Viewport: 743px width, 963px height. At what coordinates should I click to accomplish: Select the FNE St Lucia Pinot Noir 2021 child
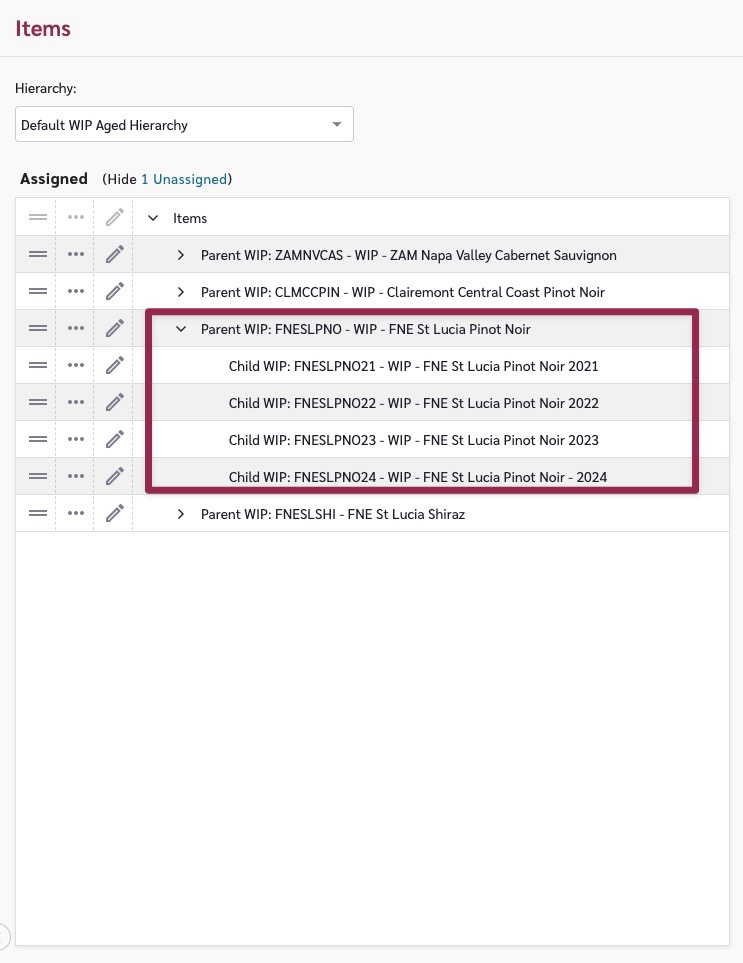[413, 366]
